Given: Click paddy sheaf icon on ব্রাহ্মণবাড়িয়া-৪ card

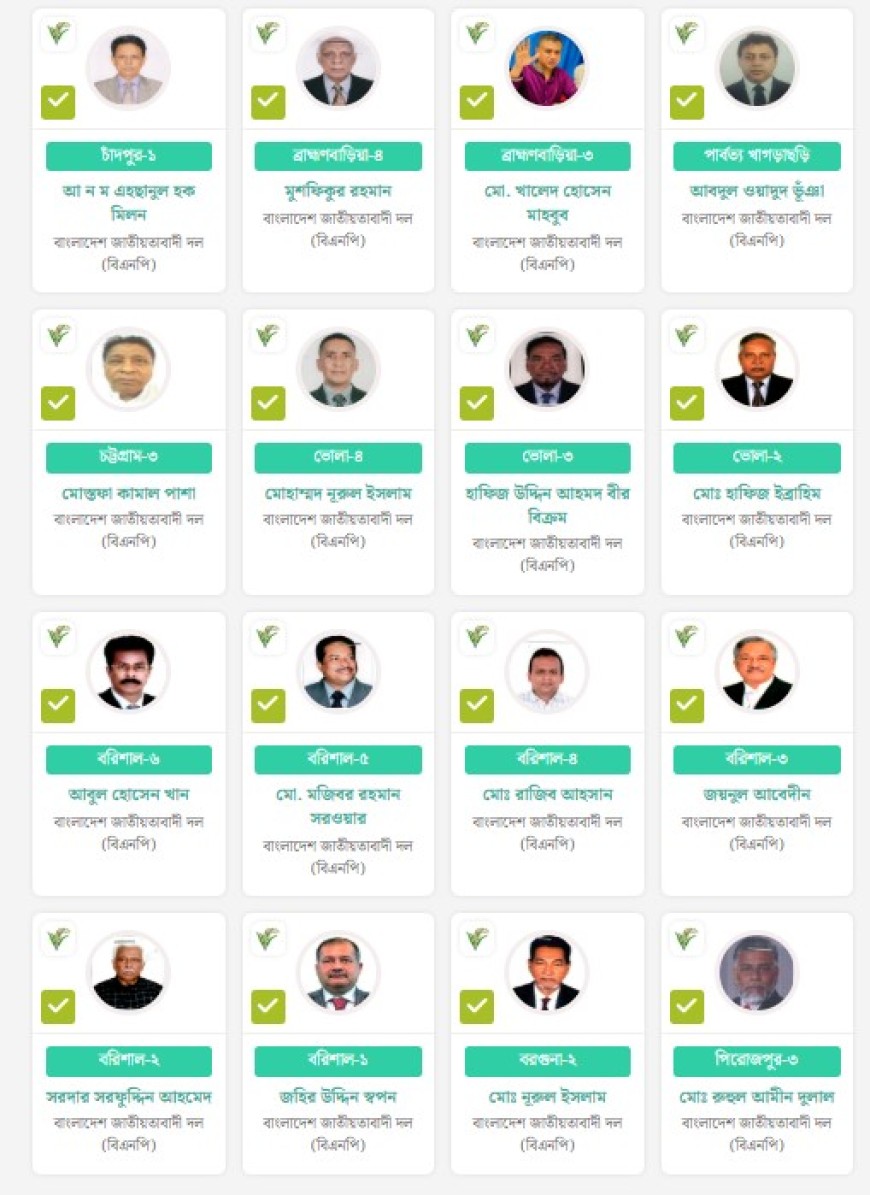Looking at the screenshot, I should click(x=267, y=35).
